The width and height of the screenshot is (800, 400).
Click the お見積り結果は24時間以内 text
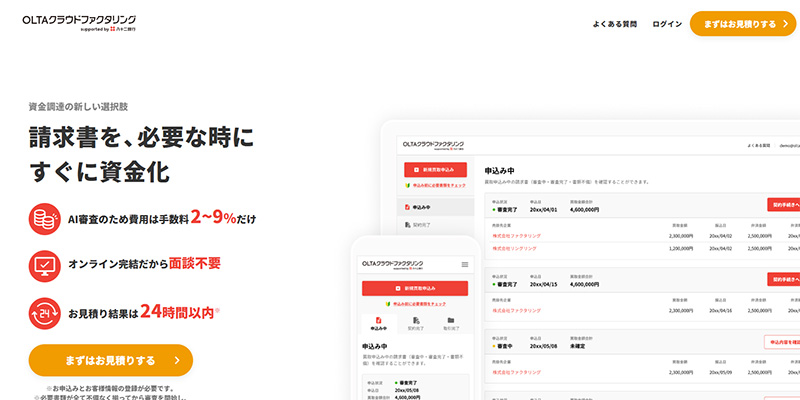point(141,311)
